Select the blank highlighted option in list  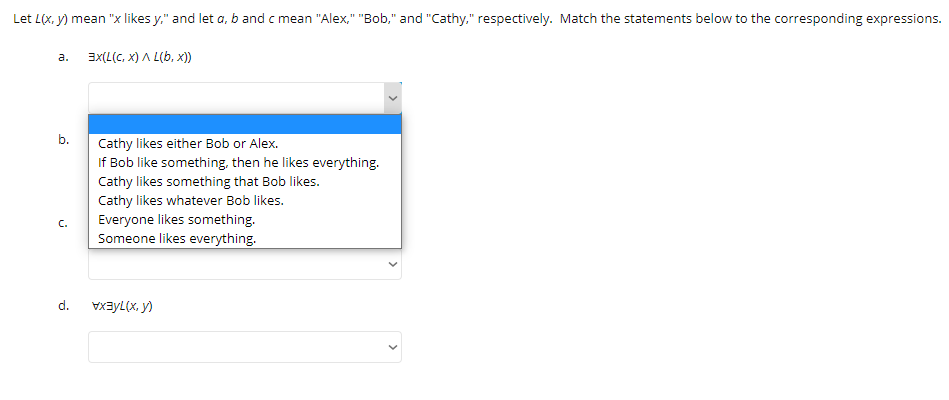pyautogui.click(x=245, y=124)
